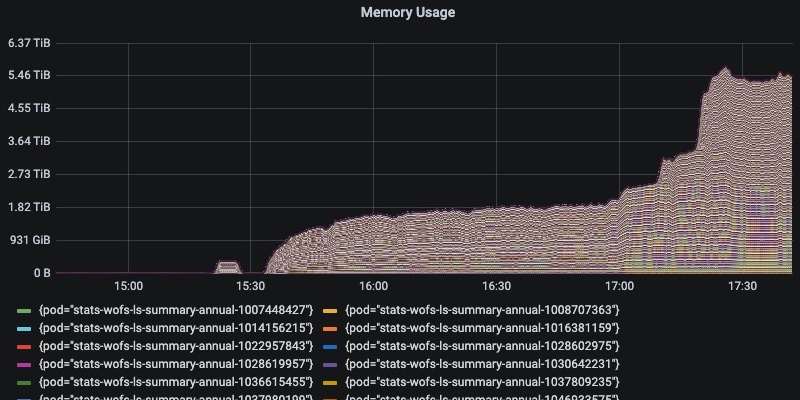800x400 pixels.
Task: Toggle series stats-wofs-ls-summary-annual-1022957843 in legend
Action: (176, 346)
